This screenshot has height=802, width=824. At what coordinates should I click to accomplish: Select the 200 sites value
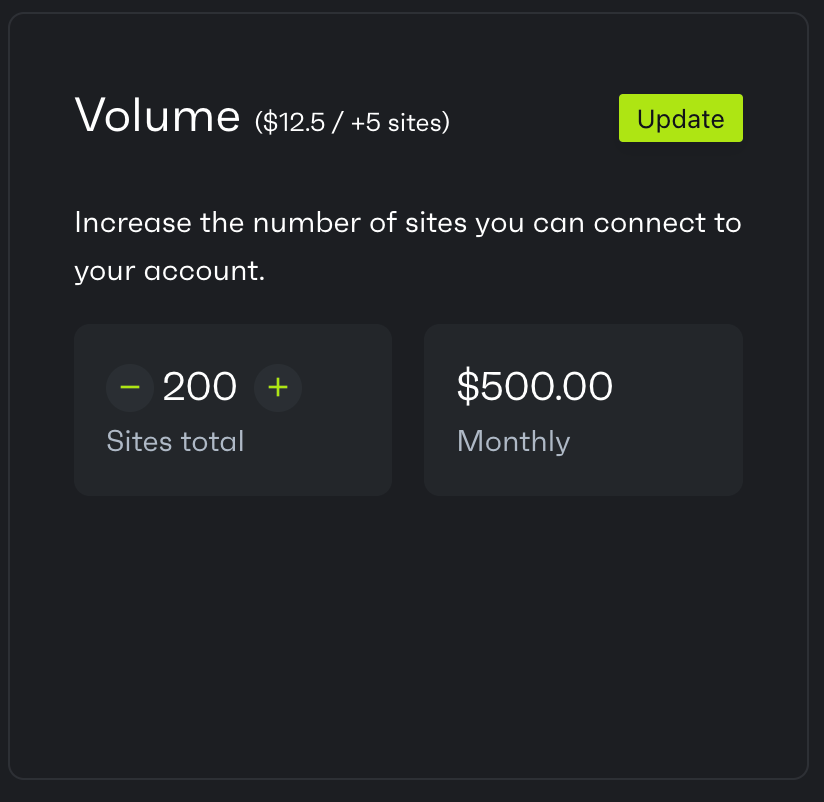200,387
